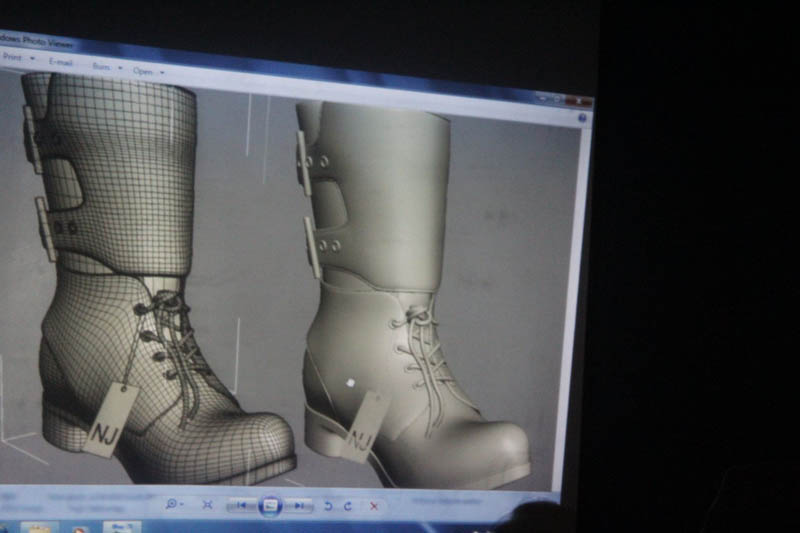This screenshot has width=800, height=533.
Task: Click the blue Help icon
Action: [x=583, y=118]
